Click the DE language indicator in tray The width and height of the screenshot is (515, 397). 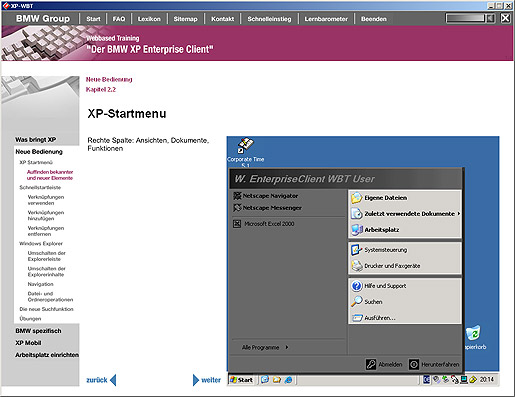426,379
